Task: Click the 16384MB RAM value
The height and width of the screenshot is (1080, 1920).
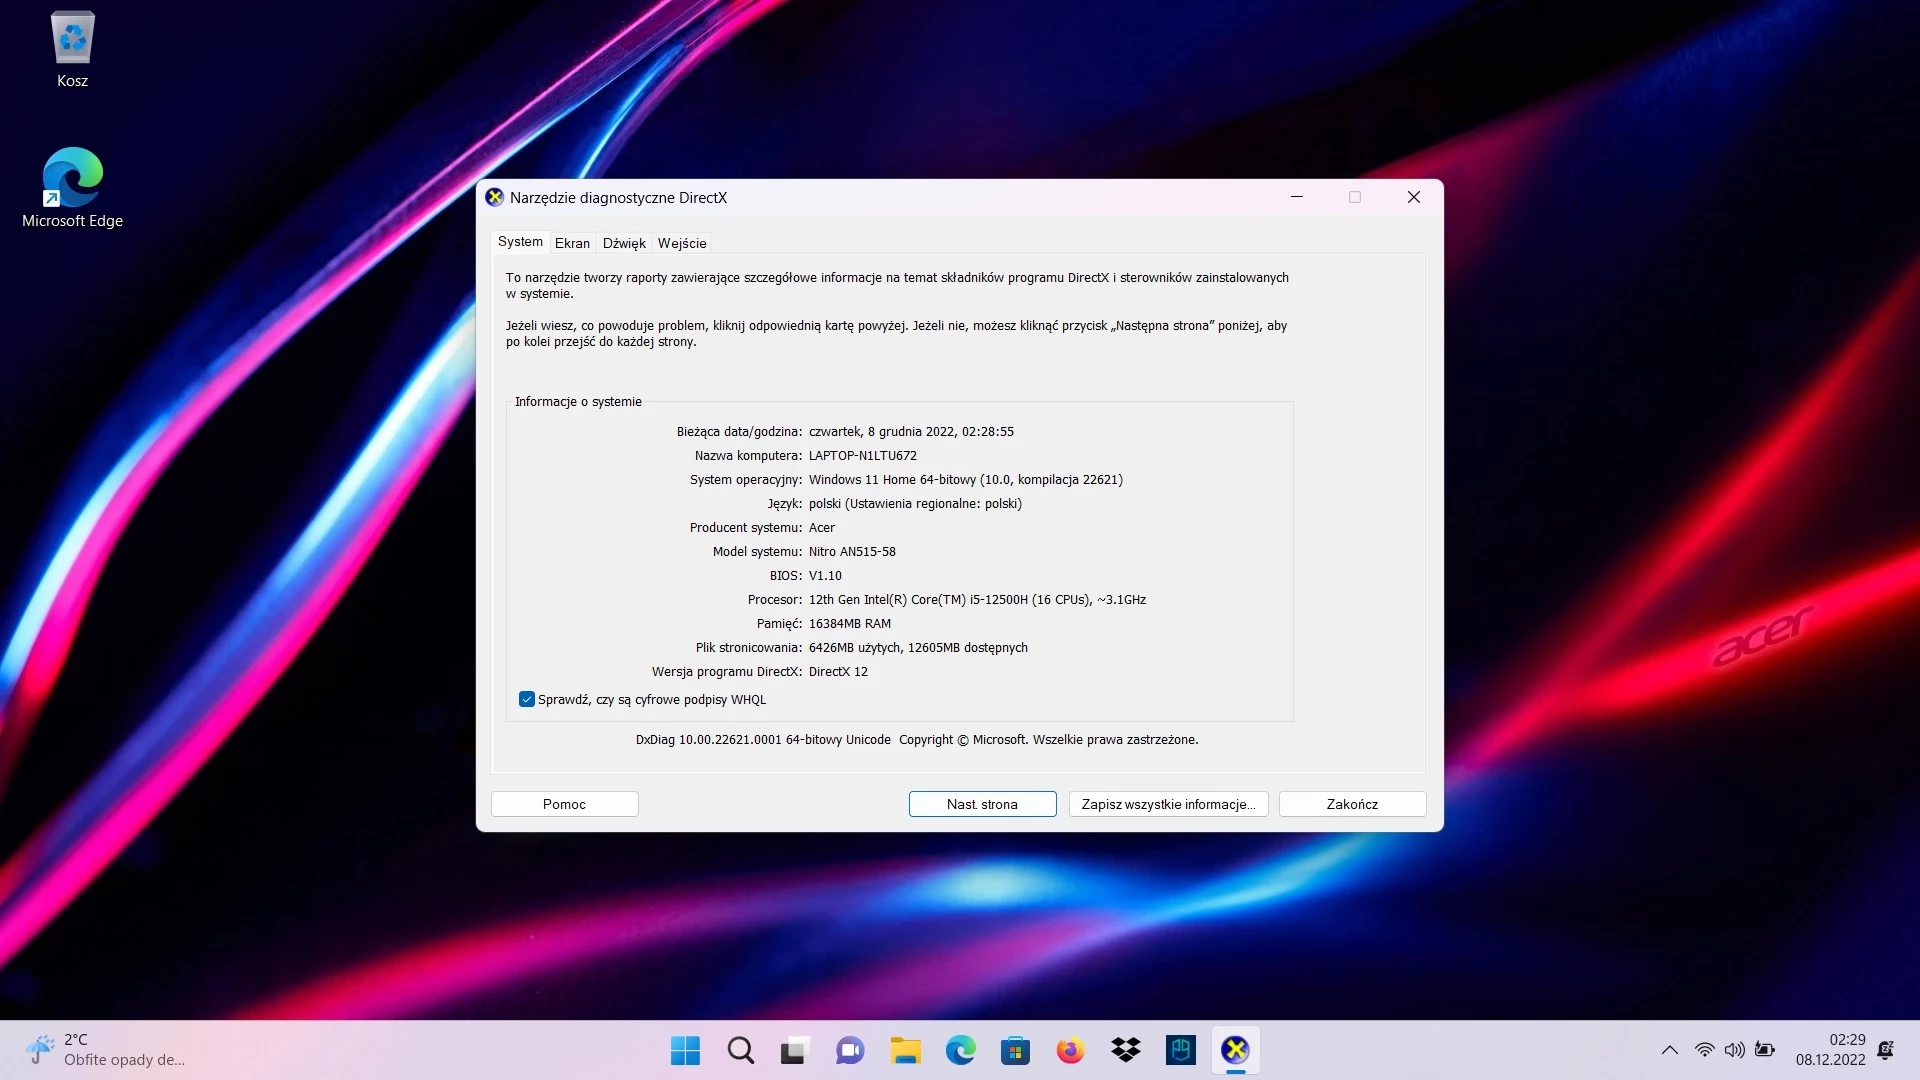Action: click(x=850, y=624)
